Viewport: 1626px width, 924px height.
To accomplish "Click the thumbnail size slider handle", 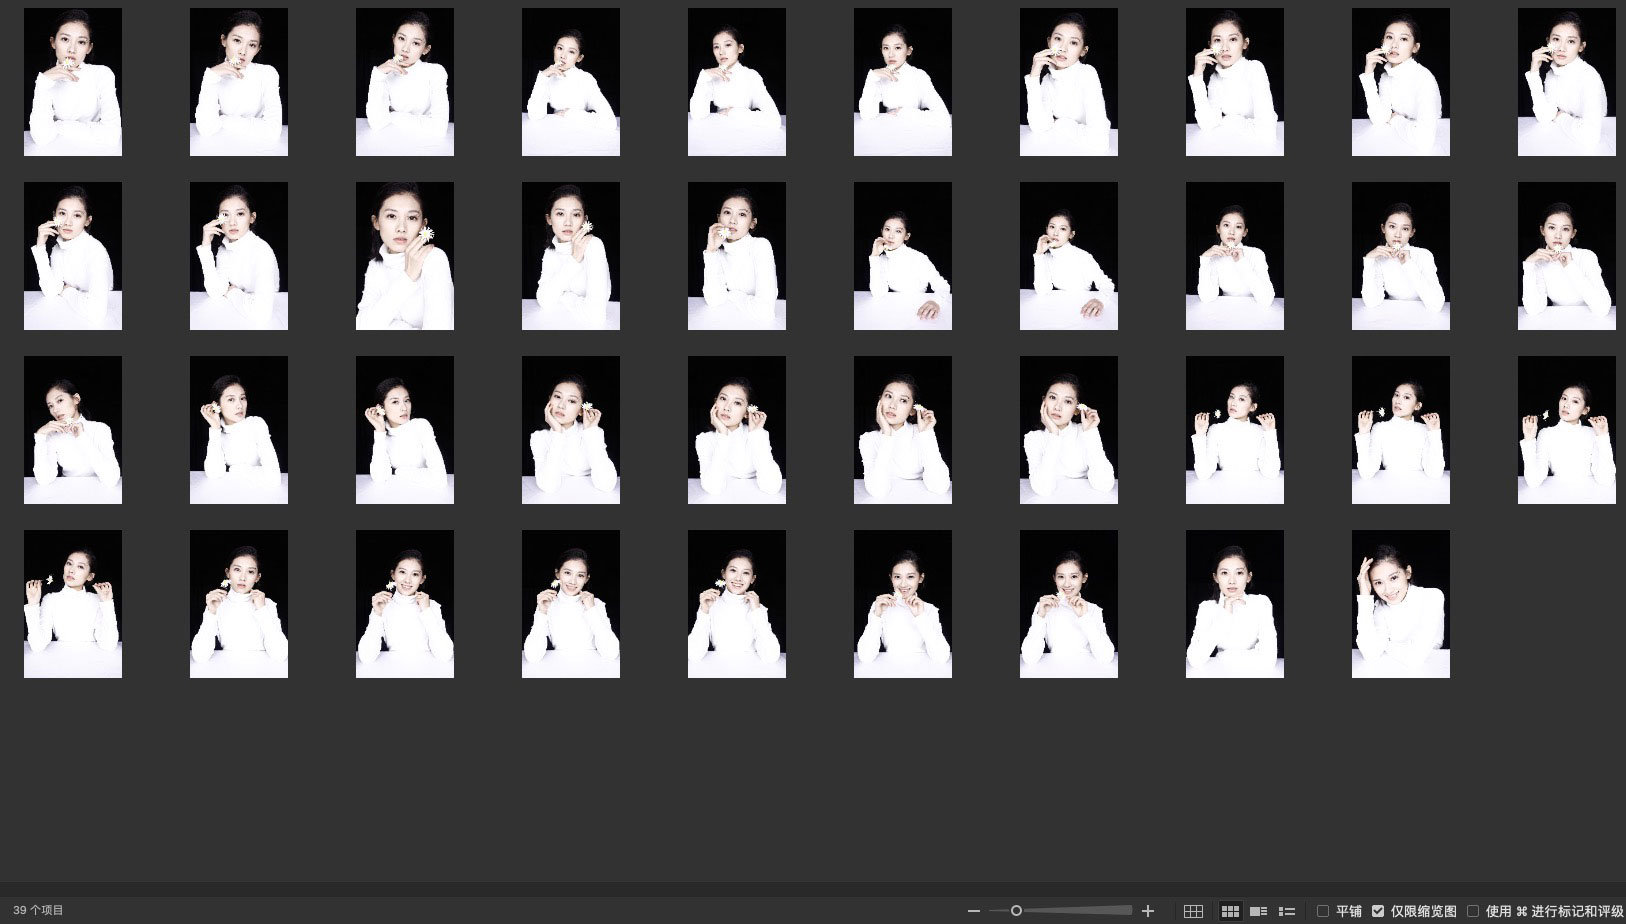I will click(1016, 911).
